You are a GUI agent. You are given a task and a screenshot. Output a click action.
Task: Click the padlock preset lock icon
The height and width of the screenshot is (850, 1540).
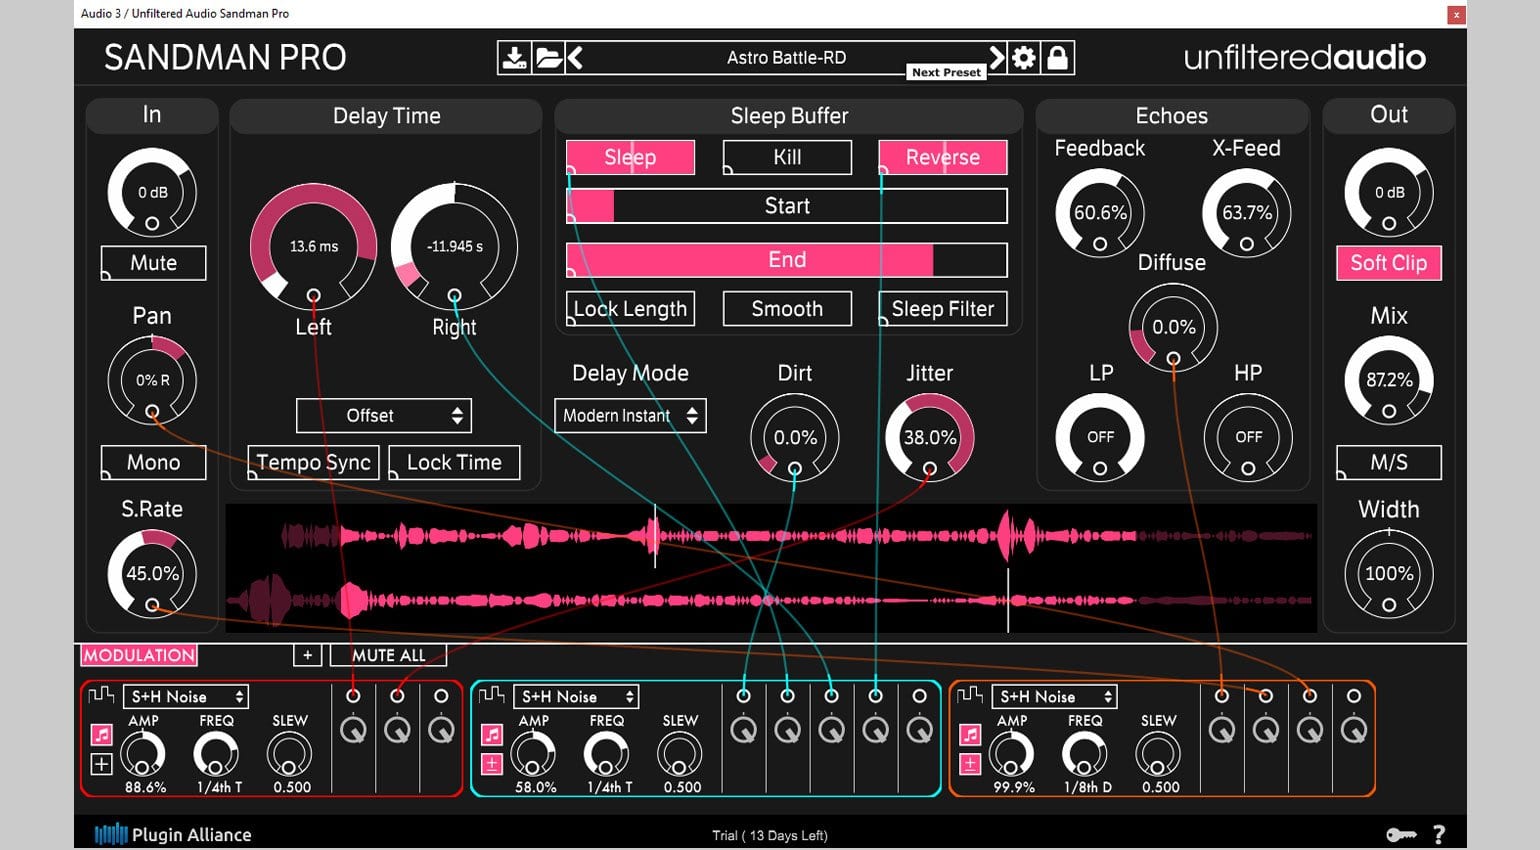(1057, 58)
